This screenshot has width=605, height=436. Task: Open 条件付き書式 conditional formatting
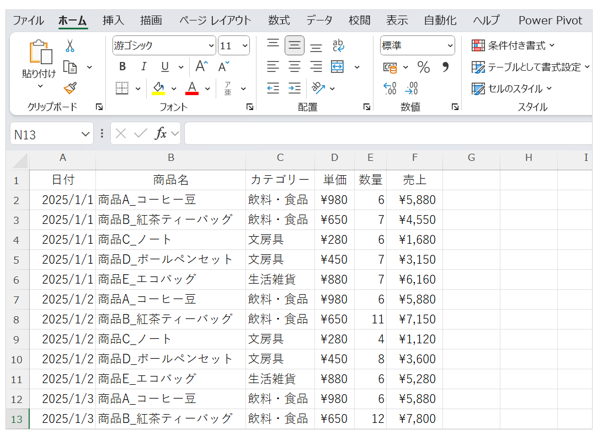click(513, 46)
